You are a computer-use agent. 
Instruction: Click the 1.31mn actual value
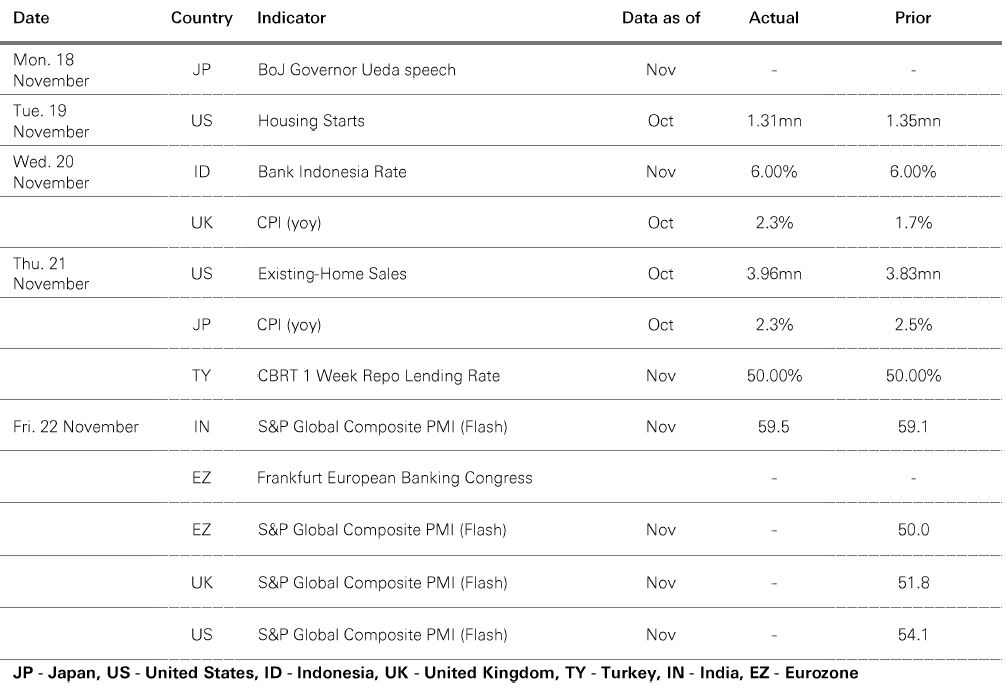773,121
